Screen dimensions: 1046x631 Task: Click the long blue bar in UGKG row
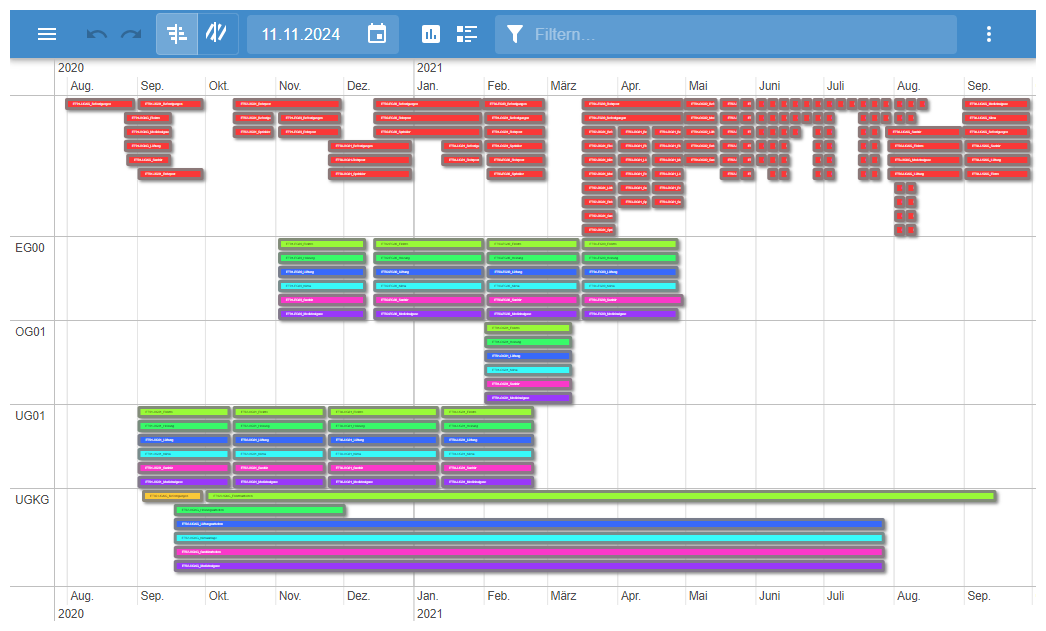click(x=530, y=524)
